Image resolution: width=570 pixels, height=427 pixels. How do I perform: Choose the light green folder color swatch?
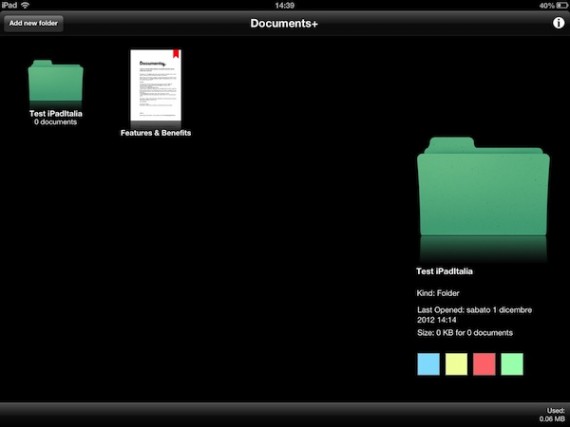click(512, 364)
